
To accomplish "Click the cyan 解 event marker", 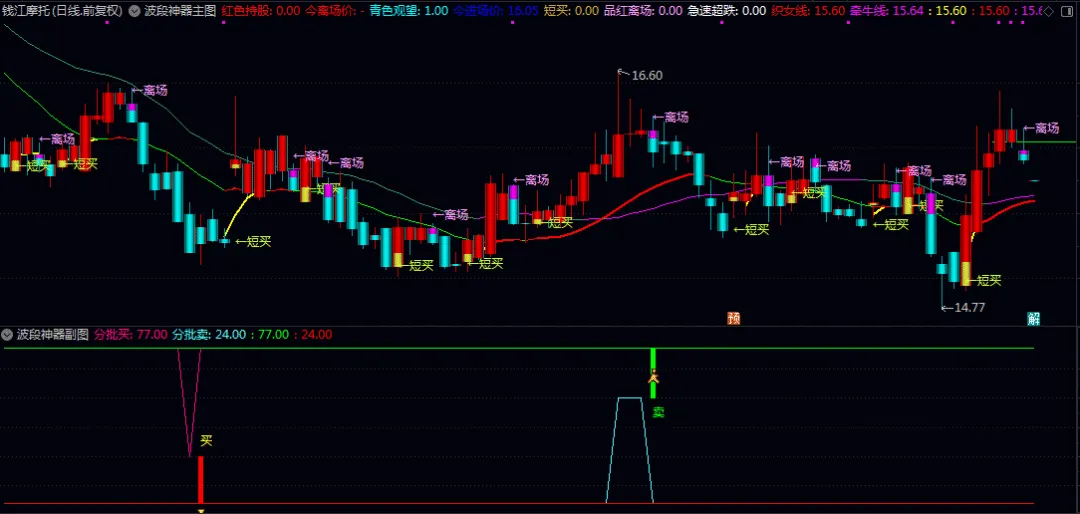I will tap(1034, 318).
